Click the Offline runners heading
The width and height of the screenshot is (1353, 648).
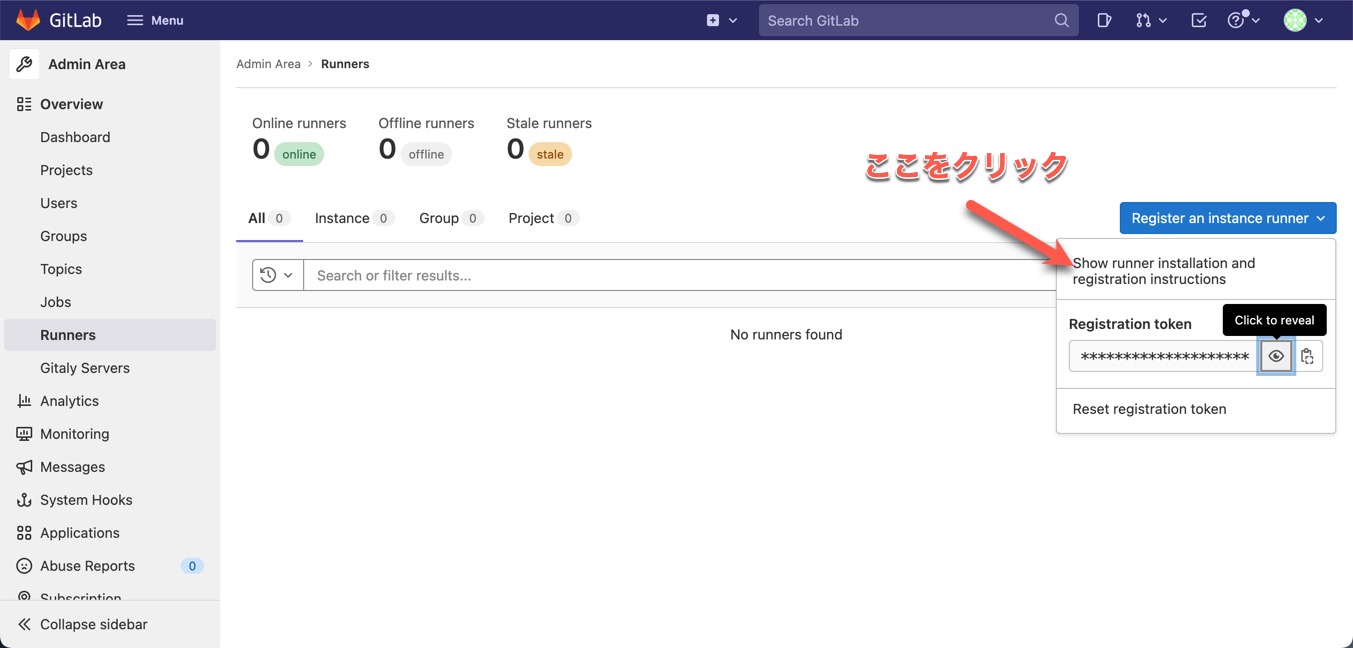[426, 123]
